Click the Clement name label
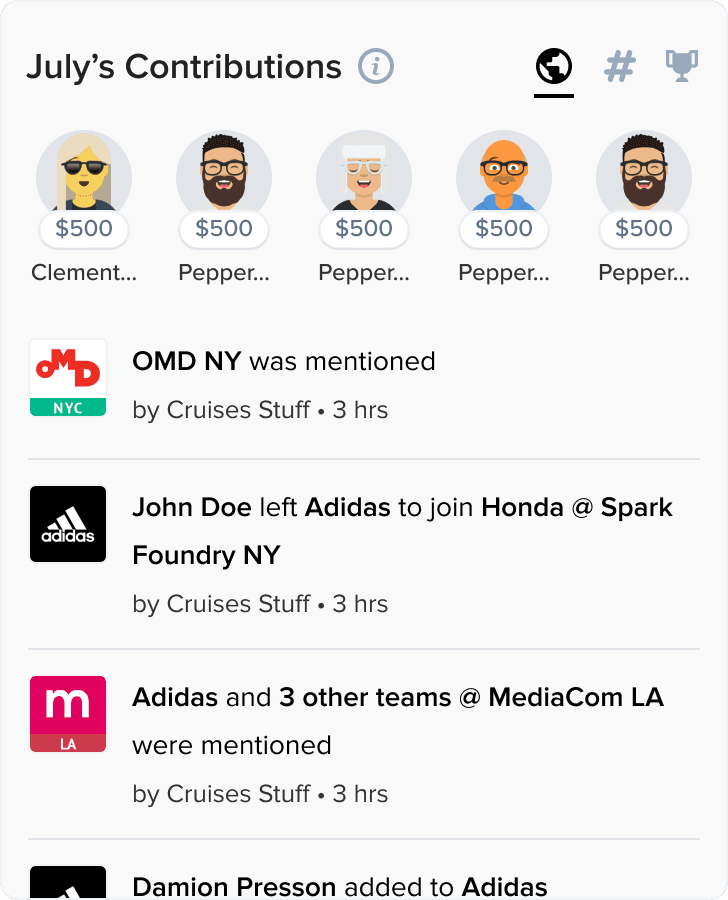Screen dimensions: 728x900 click(x=84, y=272)
